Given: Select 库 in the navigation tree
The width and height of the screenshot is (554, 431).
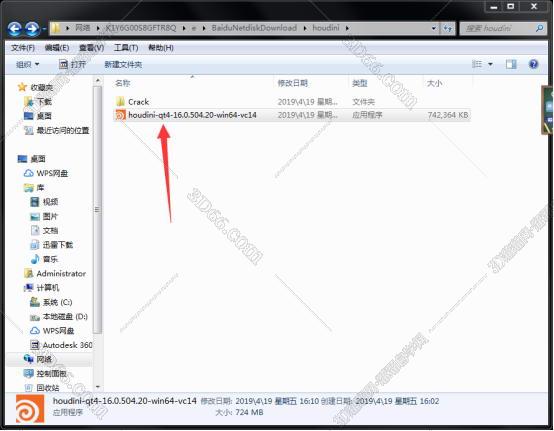Looking at the screenshot, I should pyautogui.click(x=40, y=188).
